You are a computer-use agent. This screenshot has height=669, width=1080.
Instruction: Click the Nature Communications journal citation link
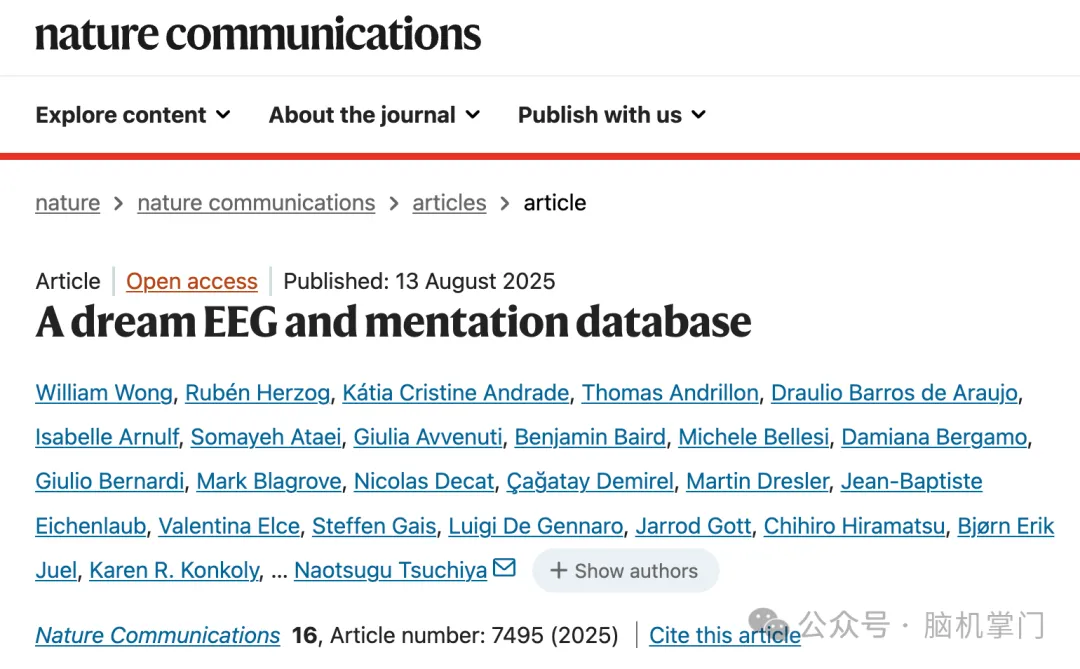click(158, 635)
